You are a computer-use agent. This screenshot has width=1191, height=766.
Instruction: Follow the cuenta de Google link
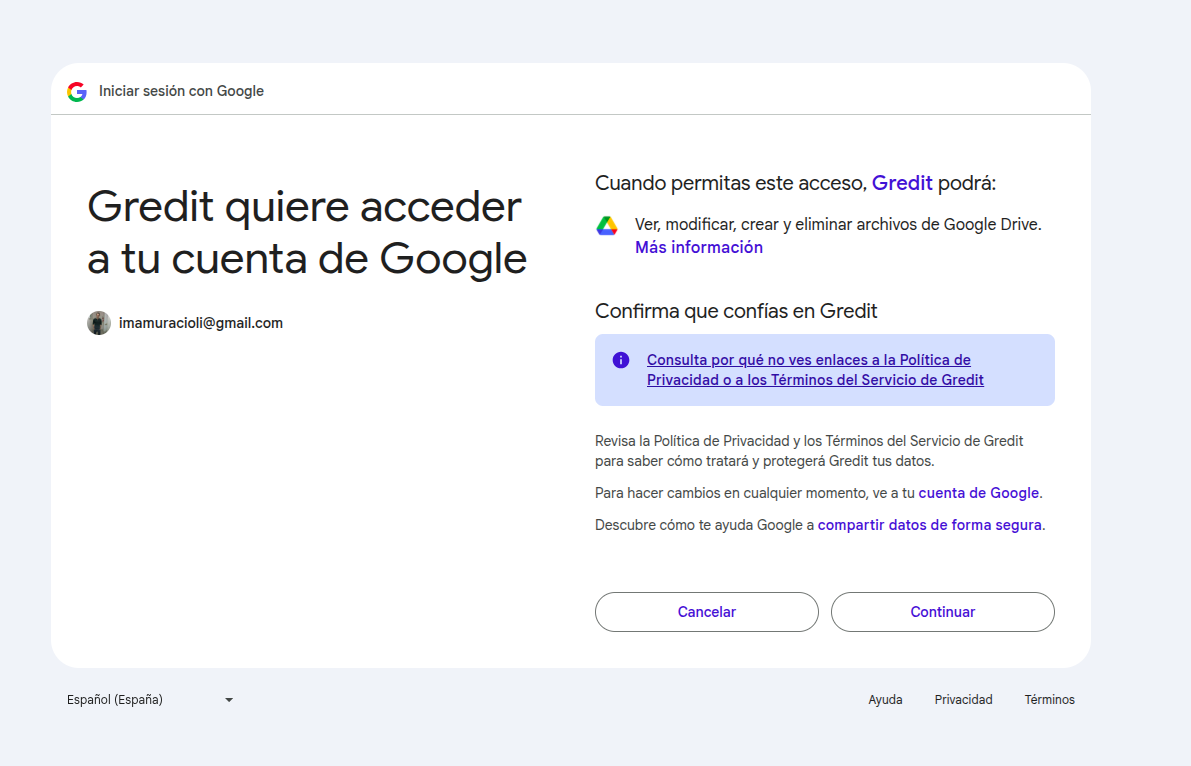point(978,493)
